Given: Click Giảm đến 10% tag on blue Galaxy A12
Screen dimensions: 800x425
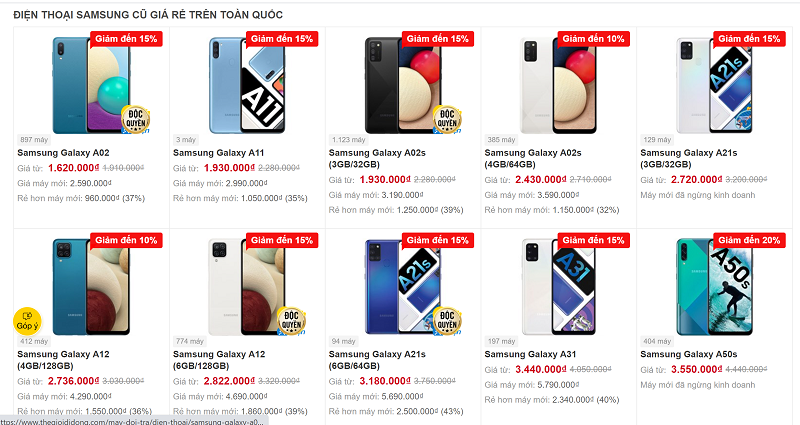Looking at the screenshot, I should coord(126,240).
